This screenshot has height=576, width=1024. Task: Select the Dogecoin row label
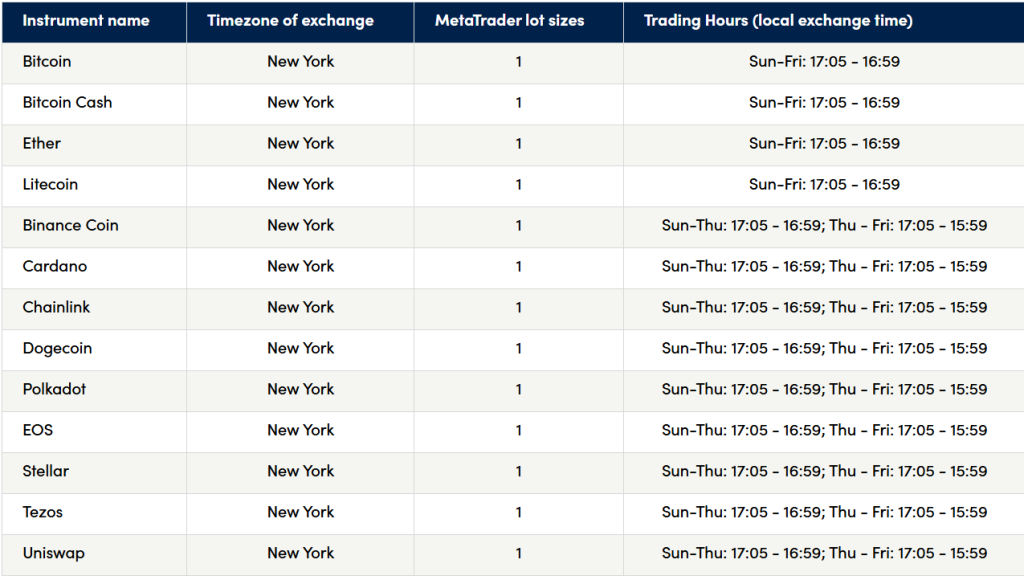(57, 349)
